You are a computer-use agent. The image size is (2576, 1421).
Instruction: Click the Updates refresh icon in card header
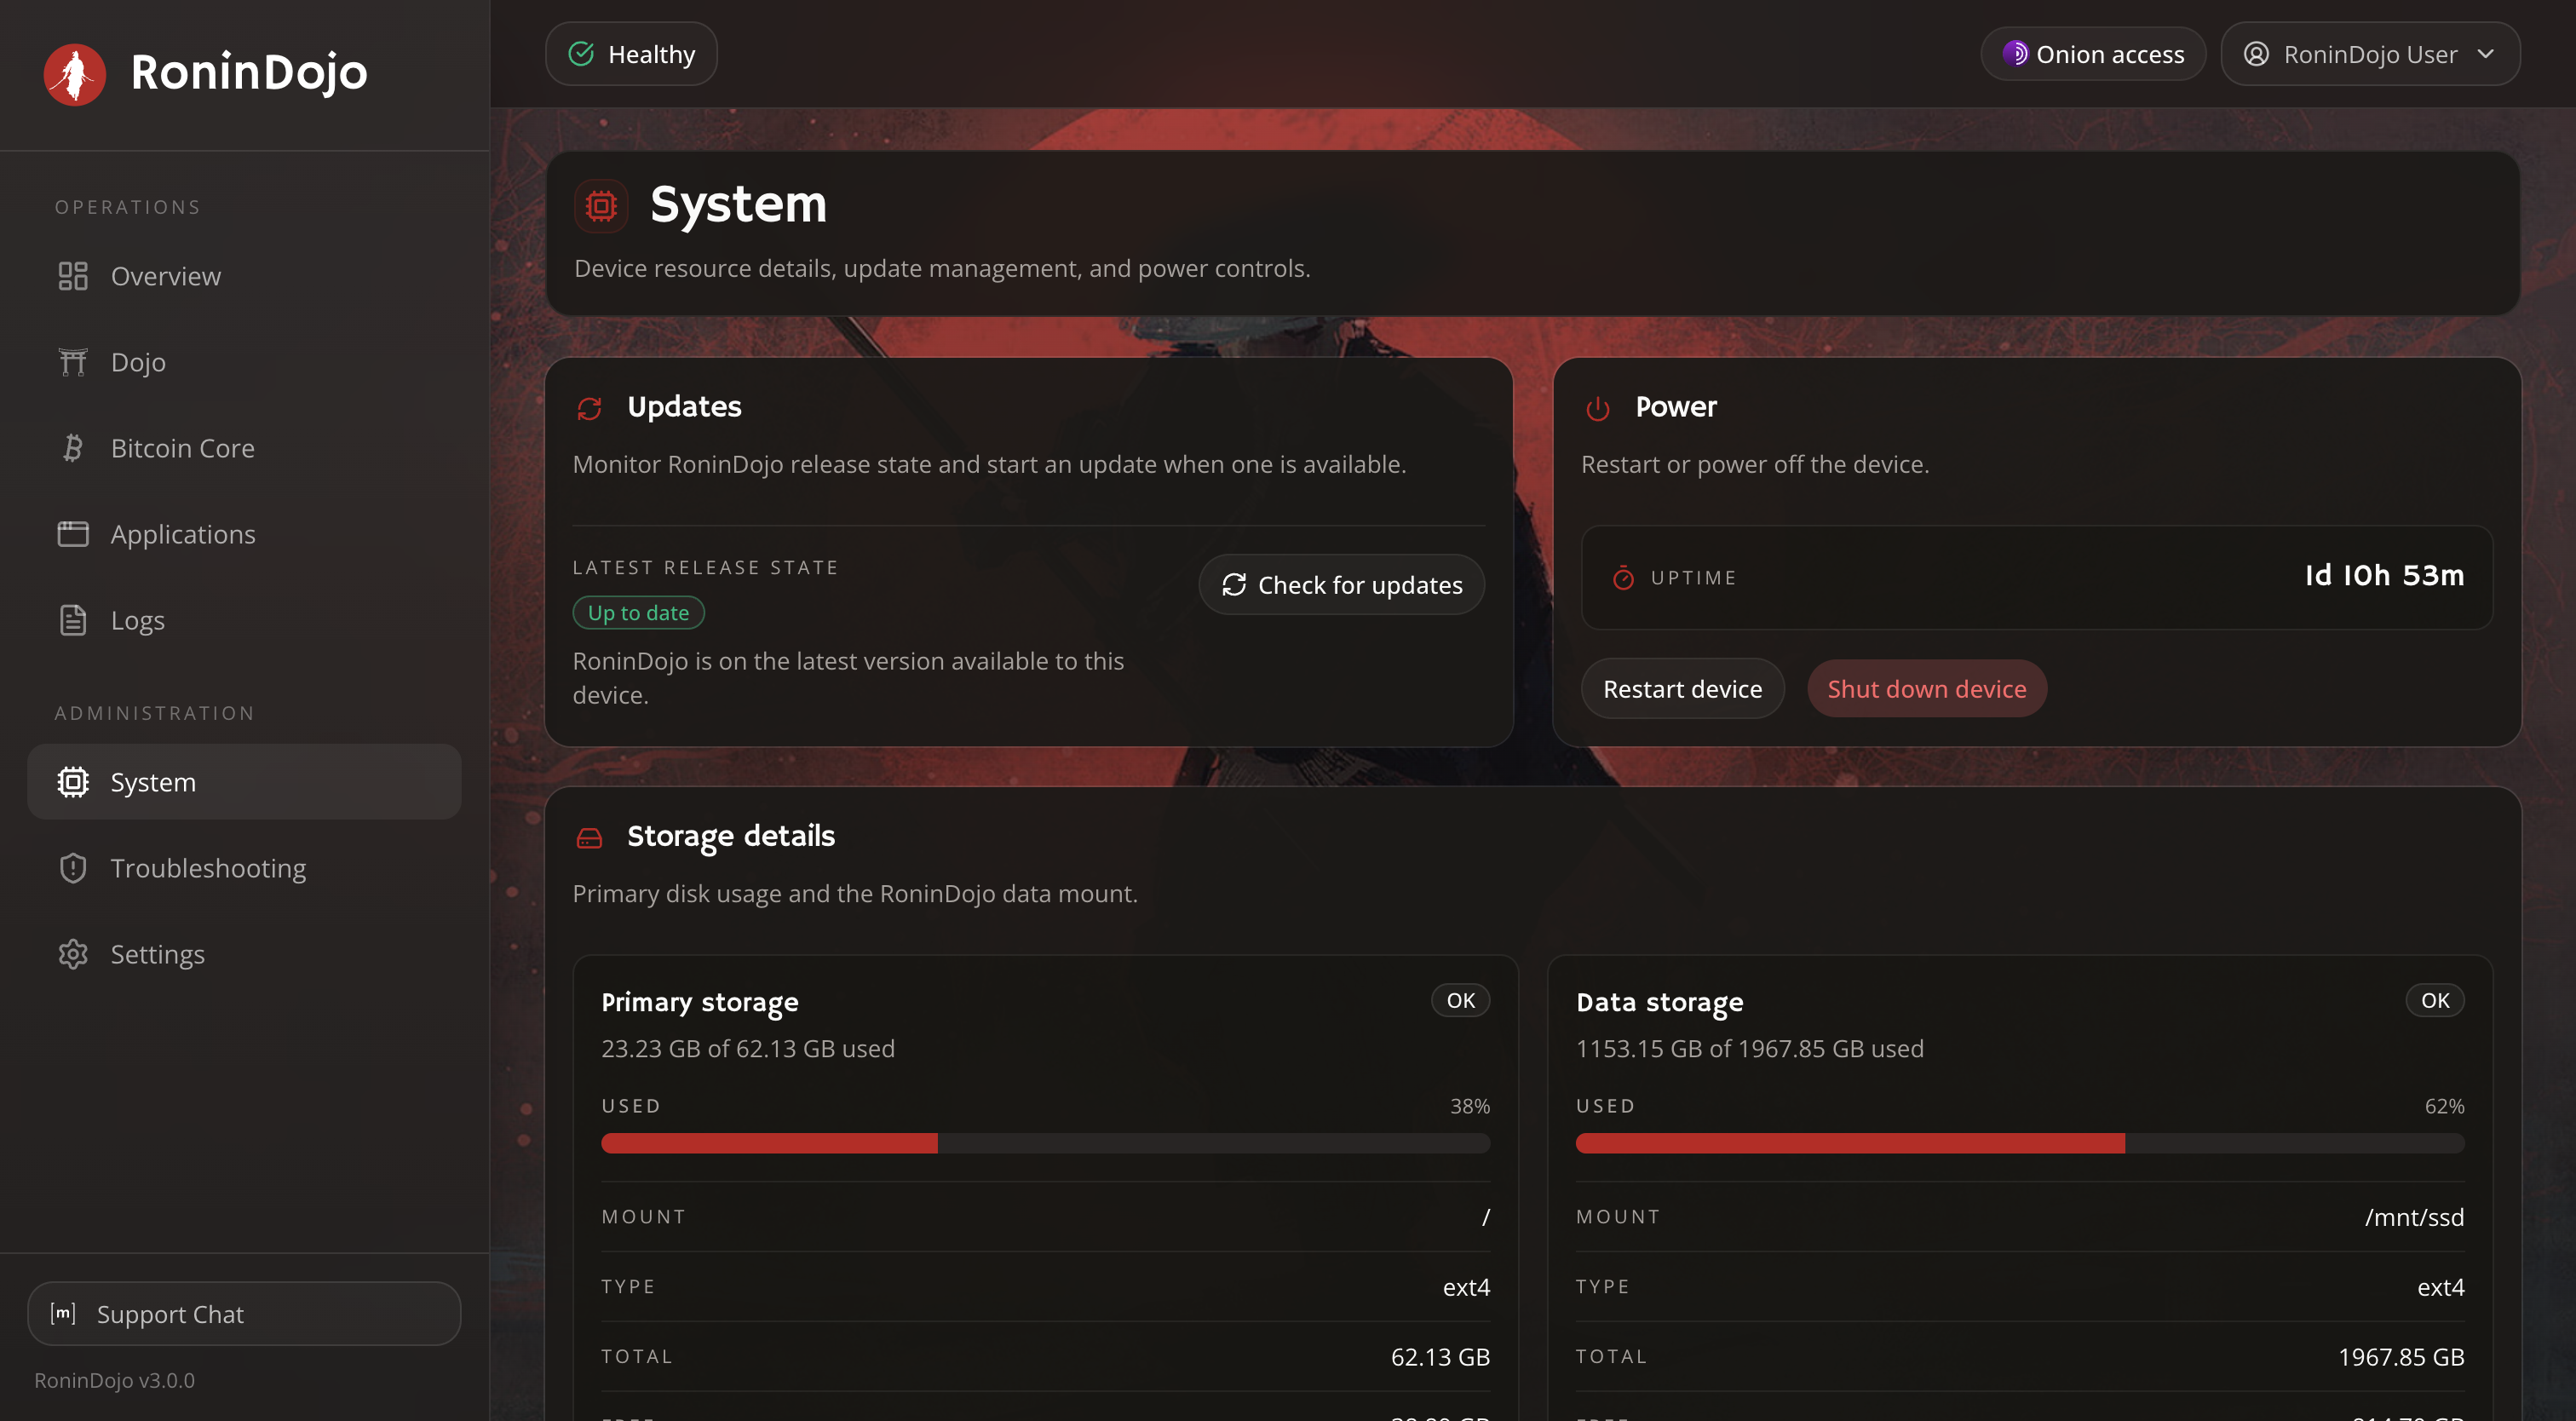point(589,408)
